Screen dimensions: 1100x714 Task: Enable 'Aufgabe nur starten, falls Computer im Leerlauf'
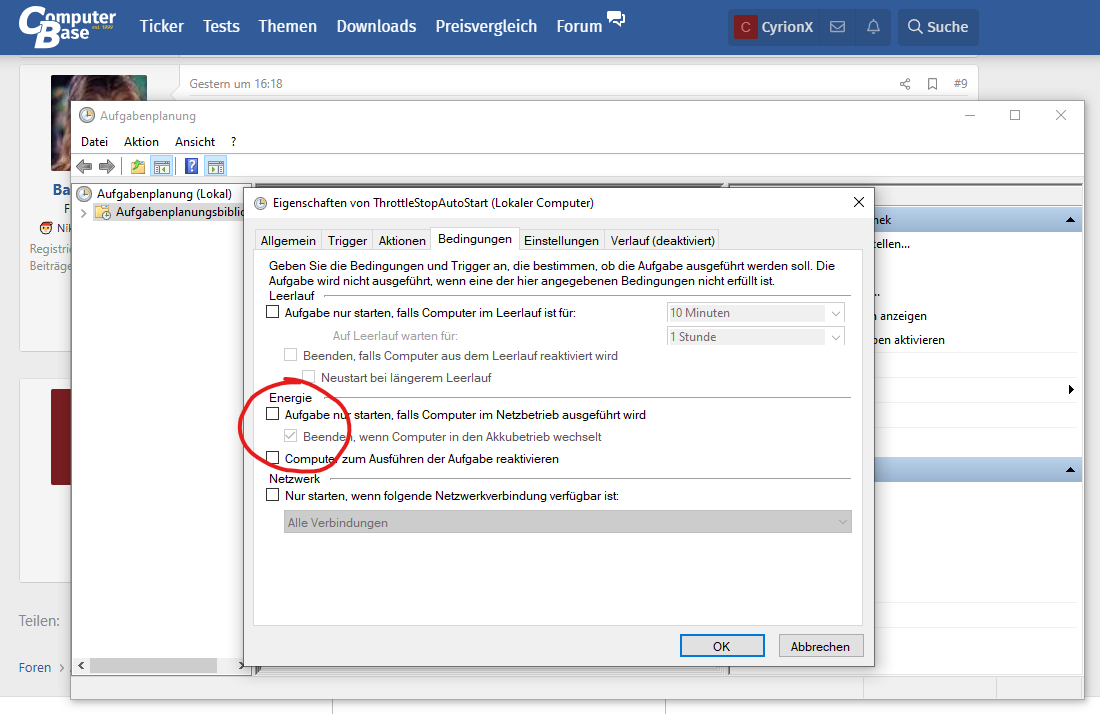(273, 312)
